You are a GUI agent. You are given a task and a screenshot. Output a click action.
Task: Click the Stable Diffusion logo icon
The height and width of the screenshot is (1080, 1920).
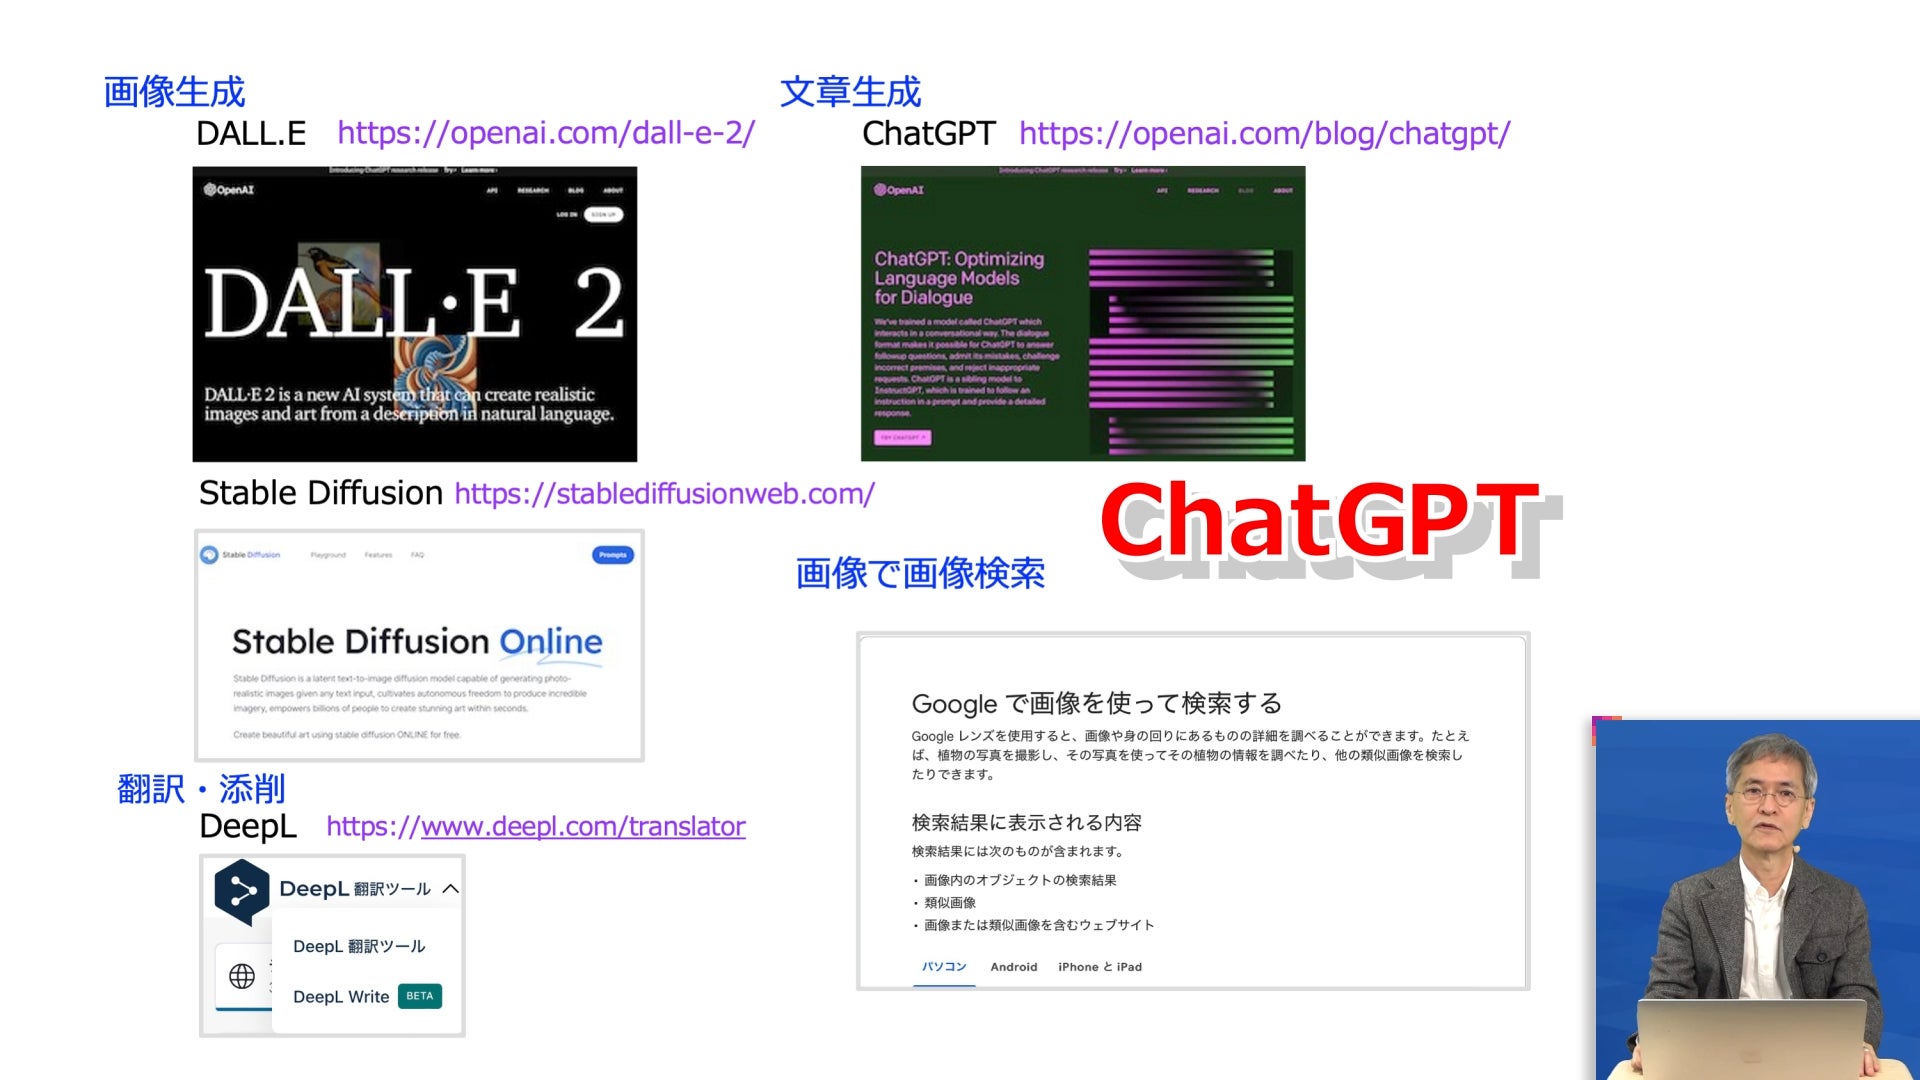tap(209, 555)
